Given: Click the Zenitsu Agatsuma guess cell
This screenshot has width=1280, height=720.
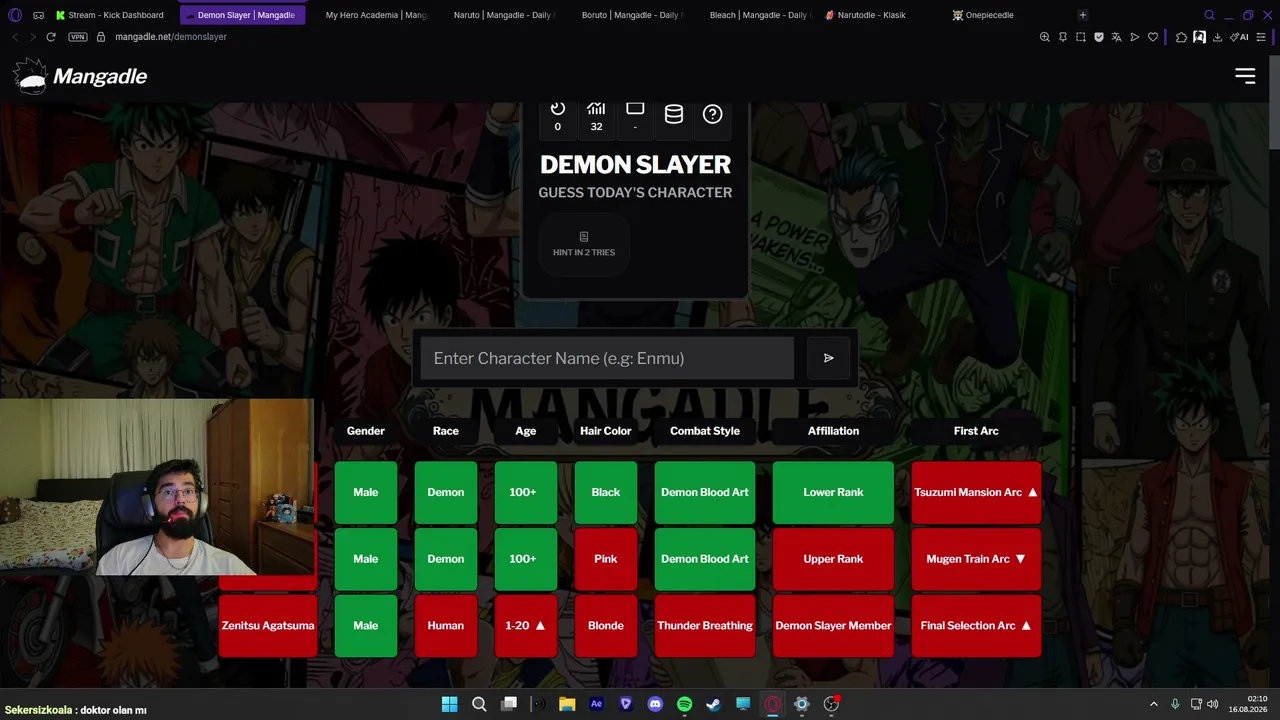Looking at the screenshot, I should [x=268, y=626].
